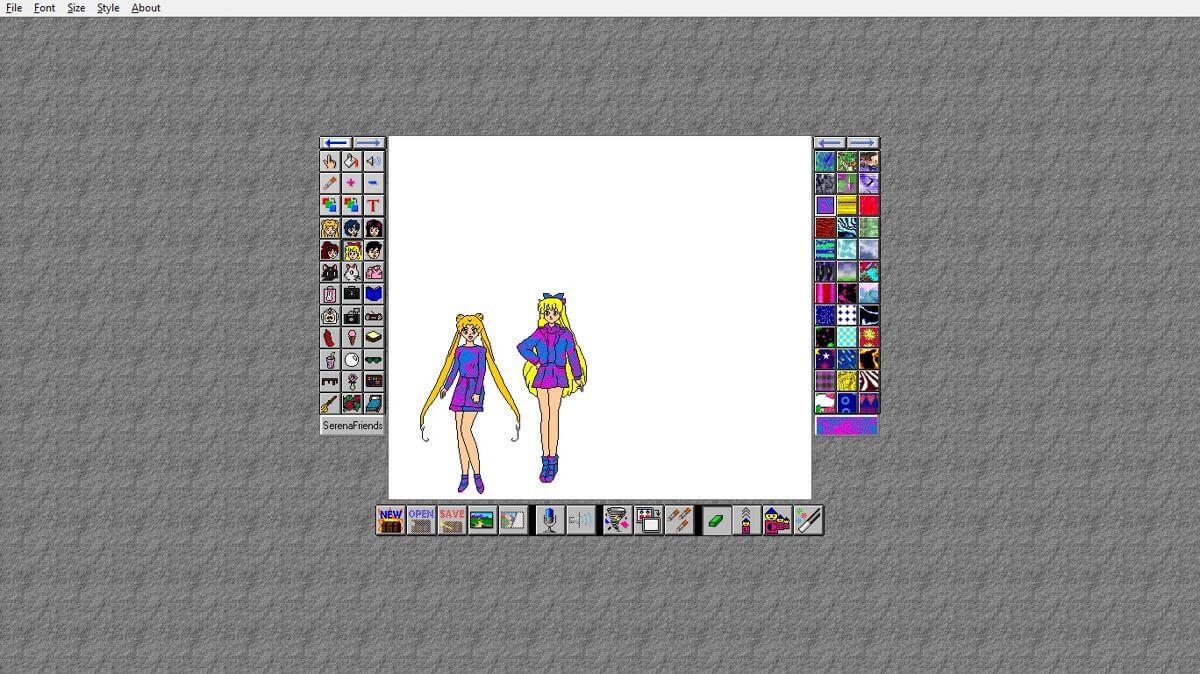Choose the pink shirt stamp

click(373, 271)
